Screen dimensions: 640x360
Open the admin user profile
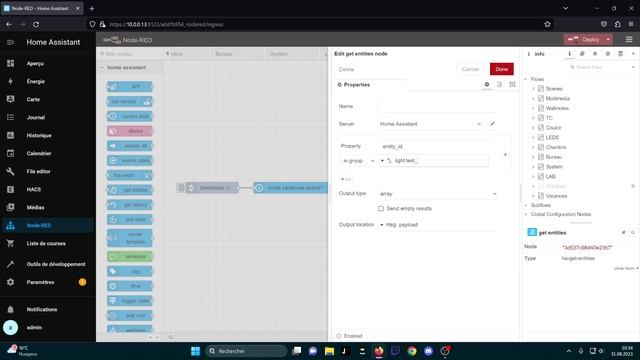pyautogui.click(x=48, y=327)
